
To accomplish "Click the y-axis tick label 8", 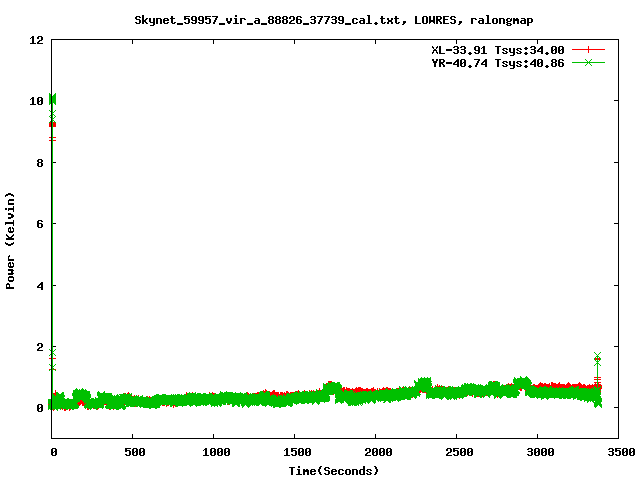I will click(40, 163).
